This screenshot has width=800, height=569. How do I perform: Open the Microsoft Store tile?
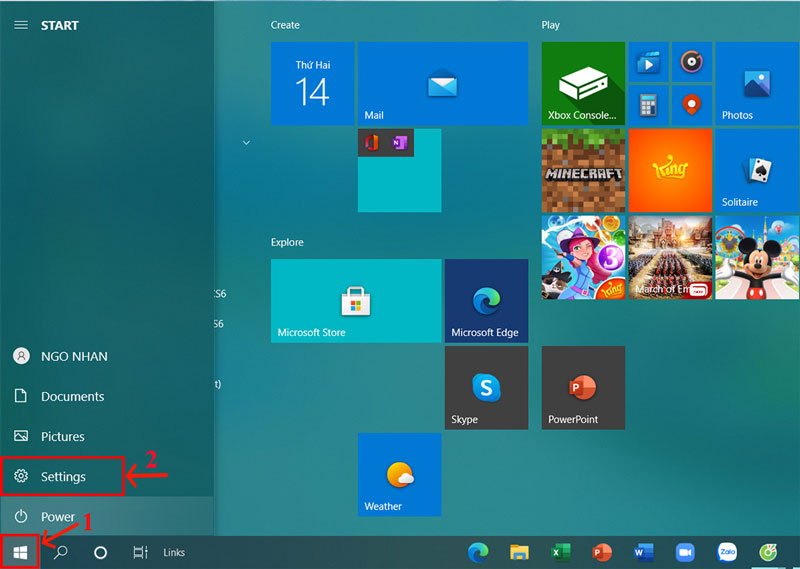[x=356, y=301]
